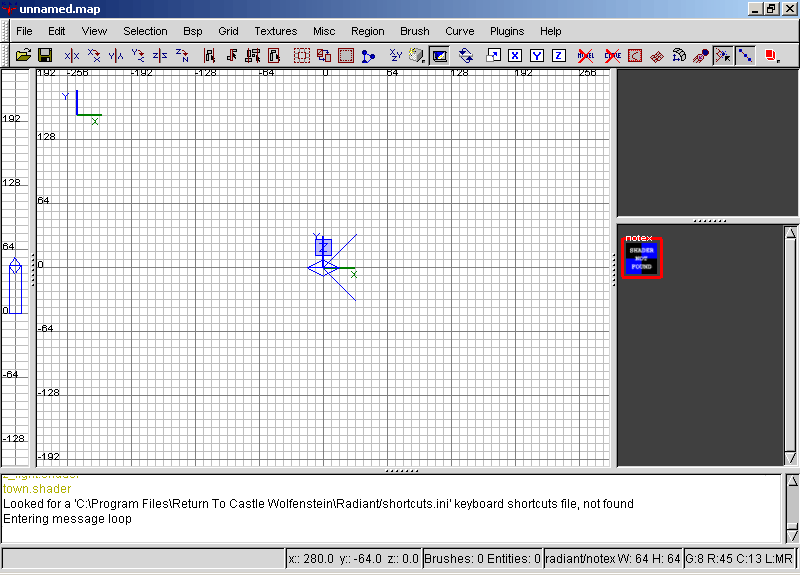Click Select Inside toolbar icon
This screenshot has width=800, height=575.
[x=274, y=55]
